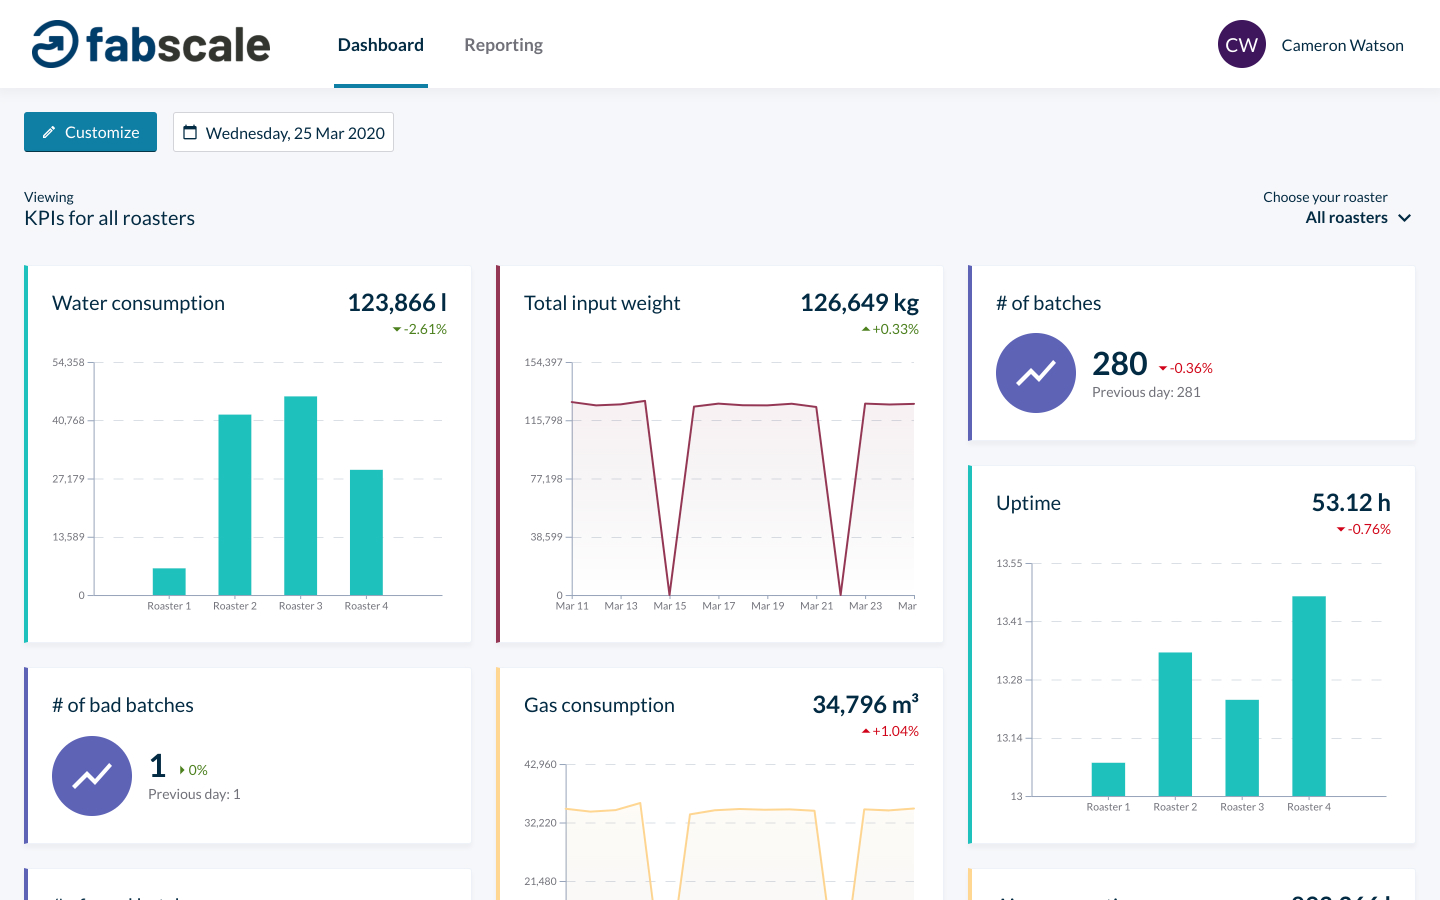
Task: Click the 126,649 kg value
Action: click(x=859, y=302)
